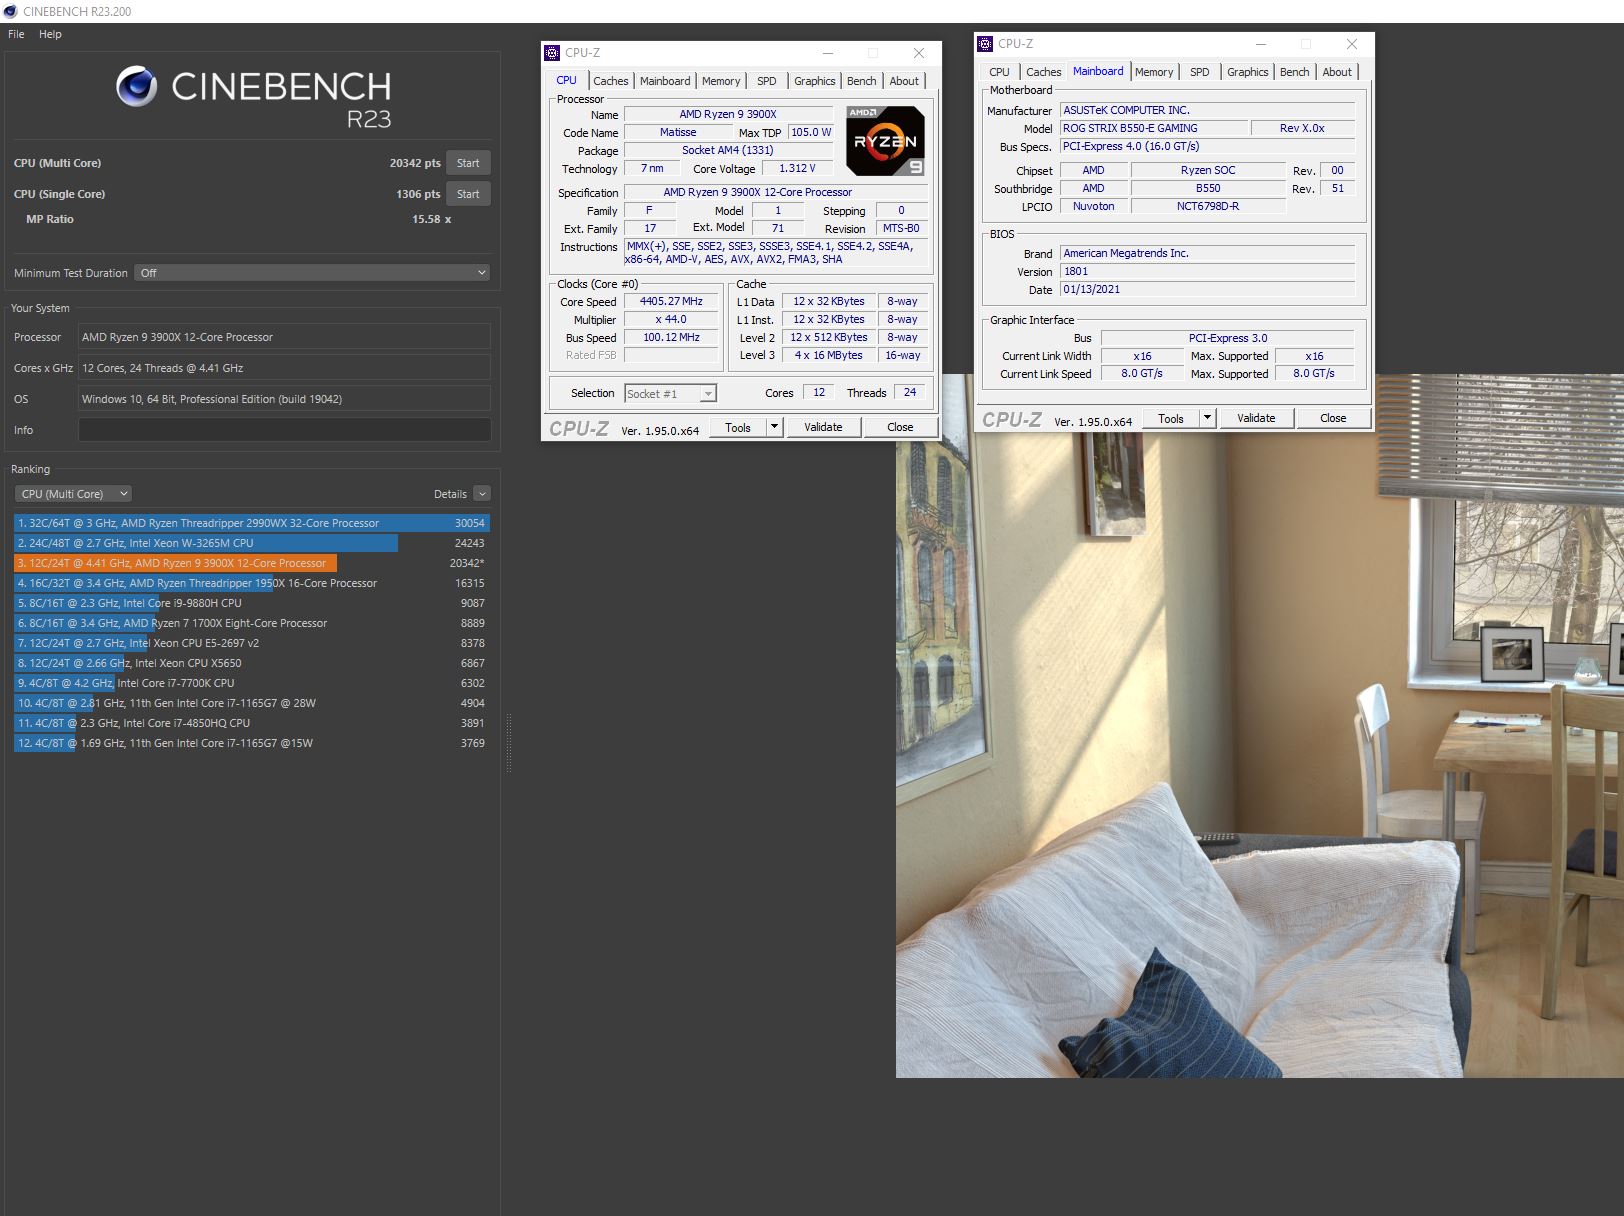Click the Cinebench R23 logo sphere

coord(136,87)
